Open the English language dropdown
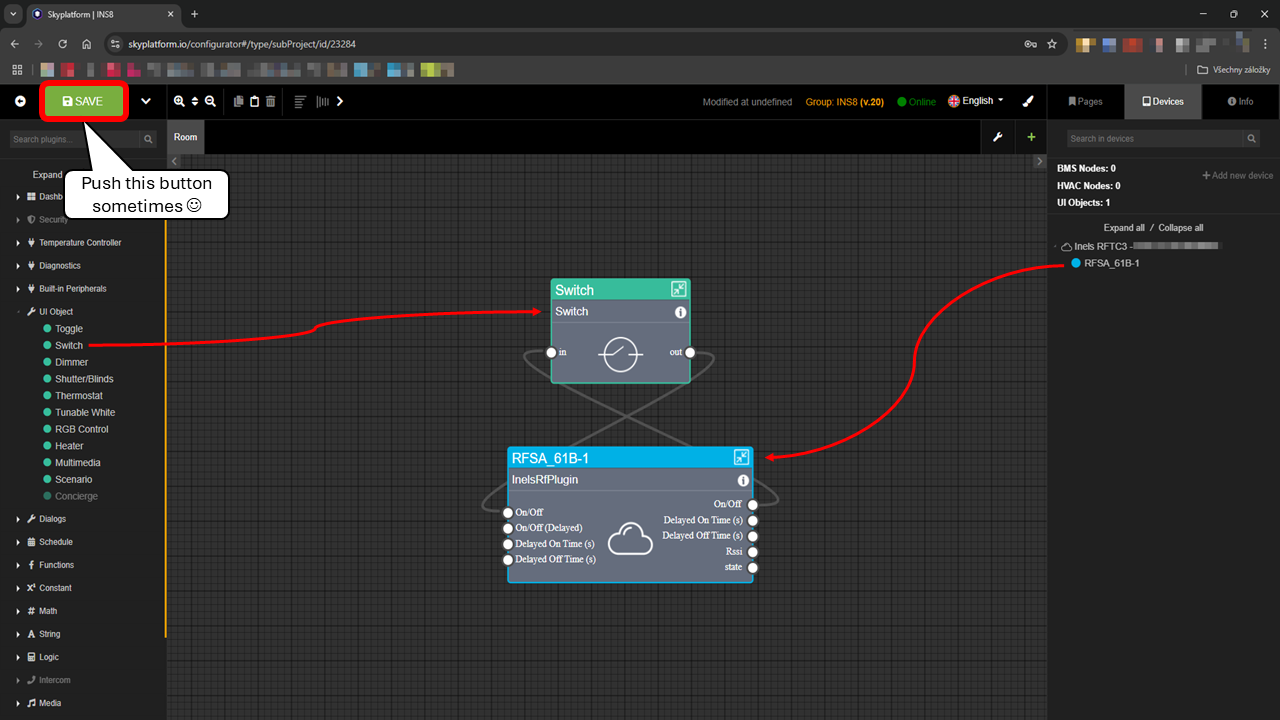This screenshot has width=1280, height=720. (x=976, y=101)
